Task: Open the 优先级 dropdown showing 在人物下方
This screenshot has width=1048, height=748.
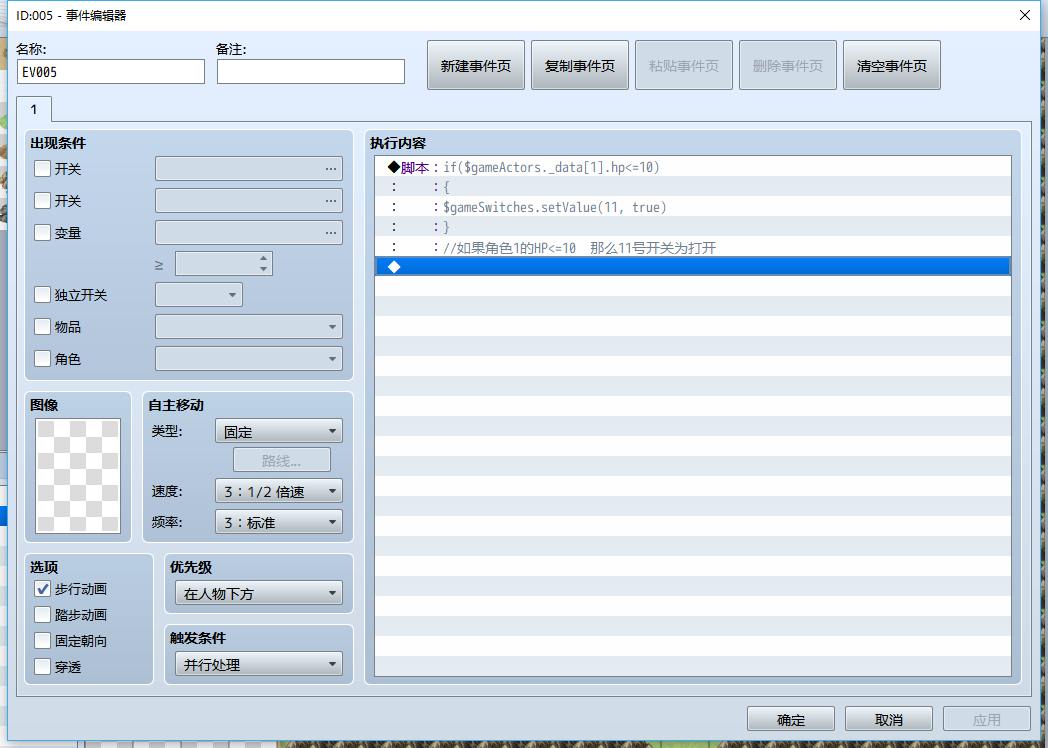Action: [x=259, y=593]
